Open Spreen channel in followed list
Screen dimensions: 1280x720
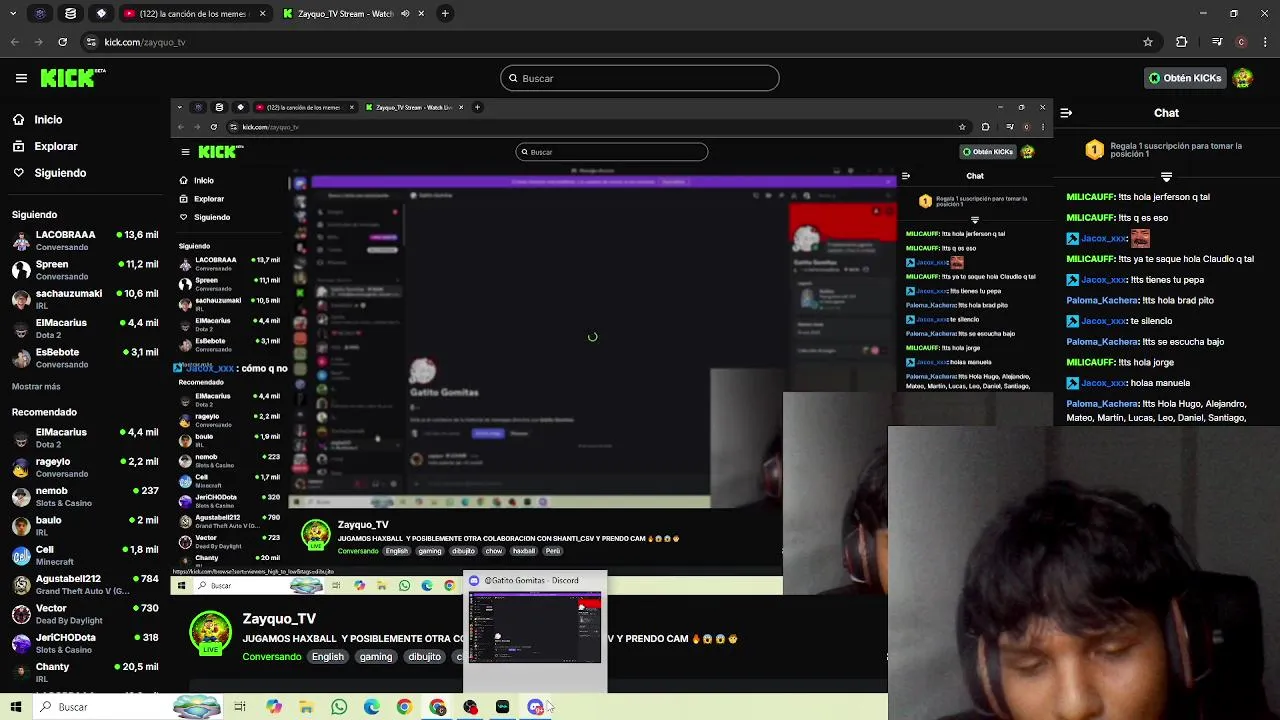click(x=84, y=270)
